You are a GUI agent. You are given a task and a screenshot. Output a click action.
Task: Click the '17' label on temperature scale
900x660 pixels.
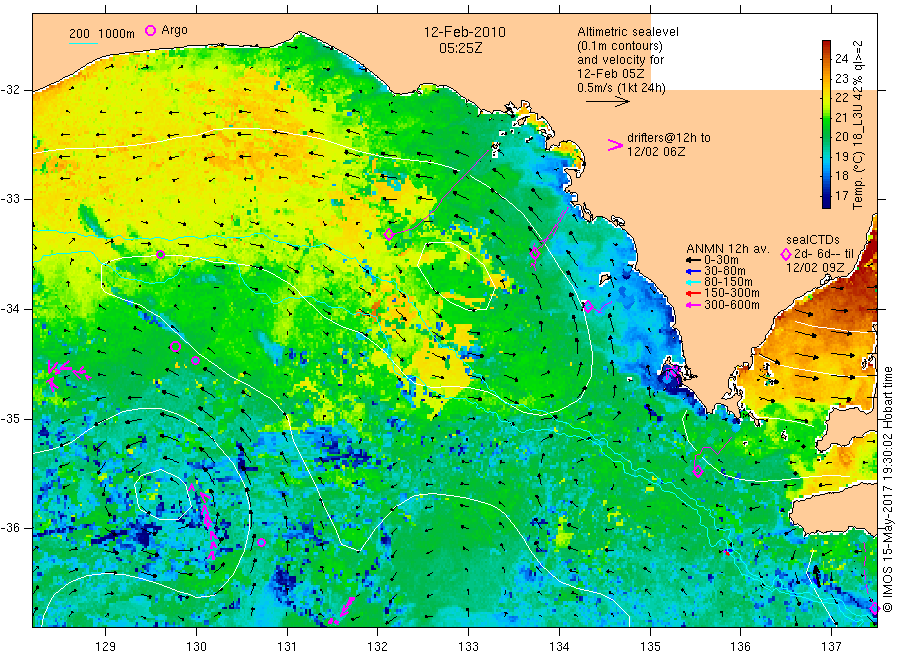click(841, 196)
